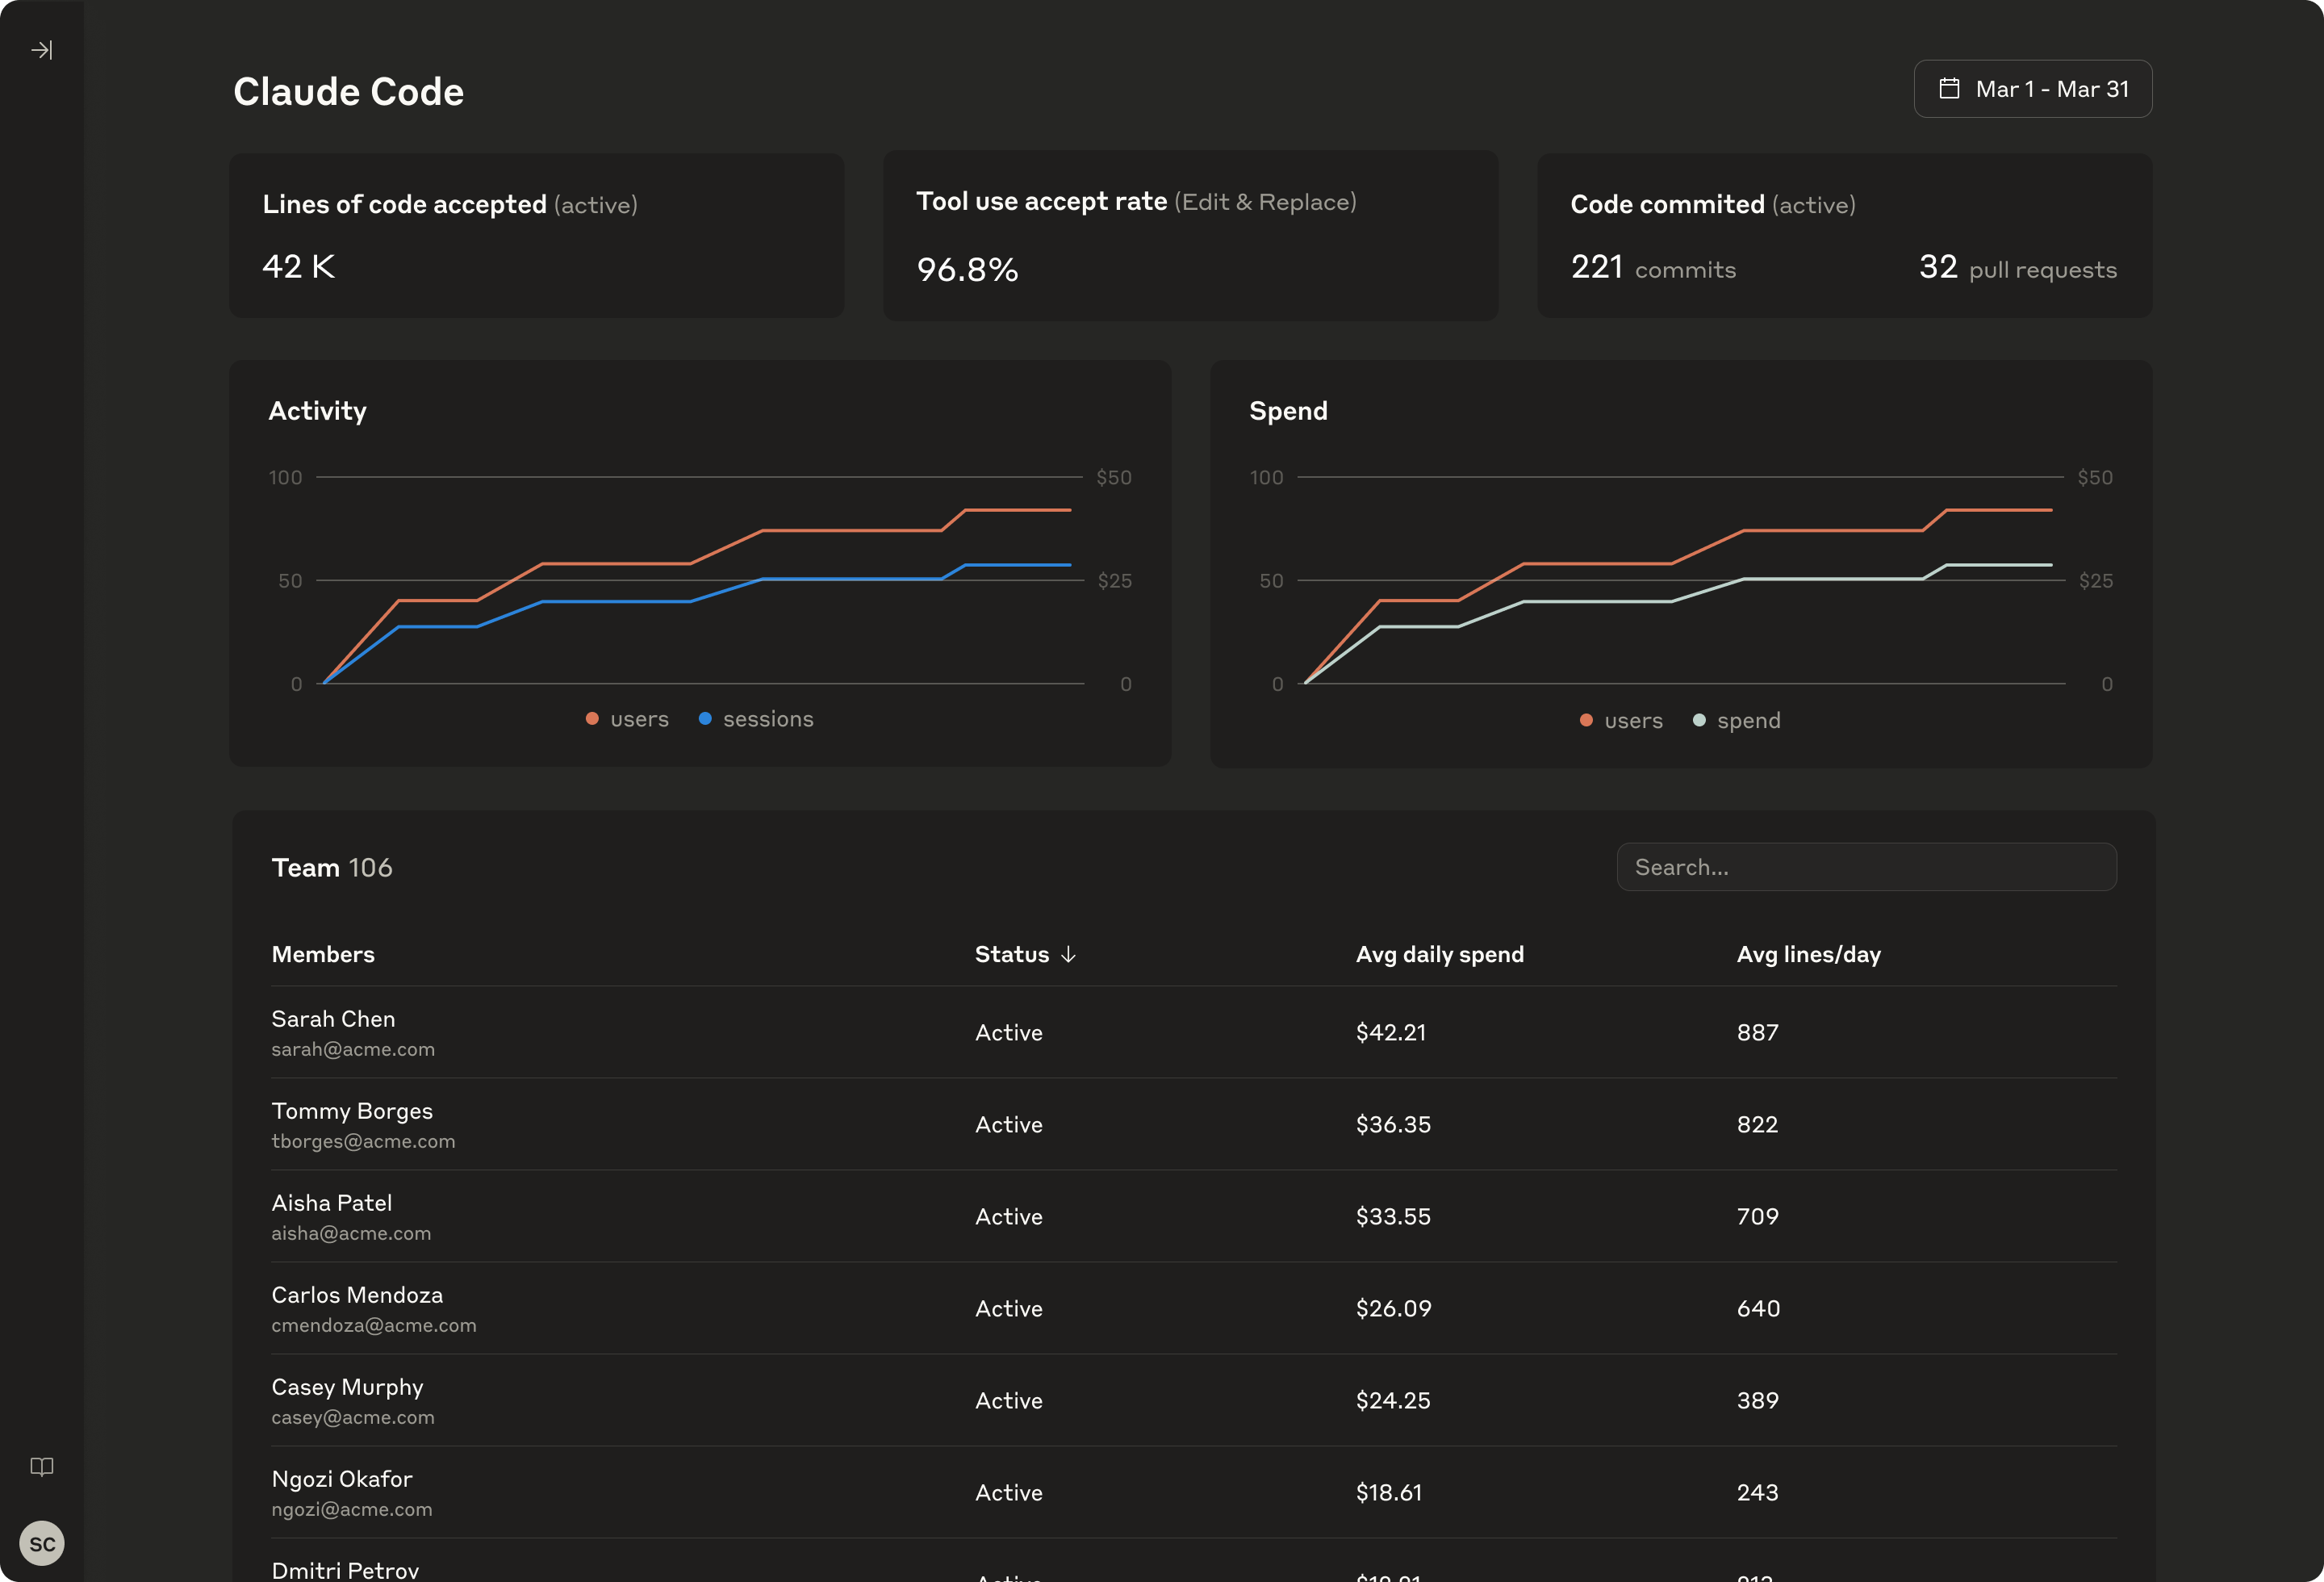Viewport: 2324px width, 1582px height.
Task: Open Tommy Borges member row
Action: [1194, 1124]
